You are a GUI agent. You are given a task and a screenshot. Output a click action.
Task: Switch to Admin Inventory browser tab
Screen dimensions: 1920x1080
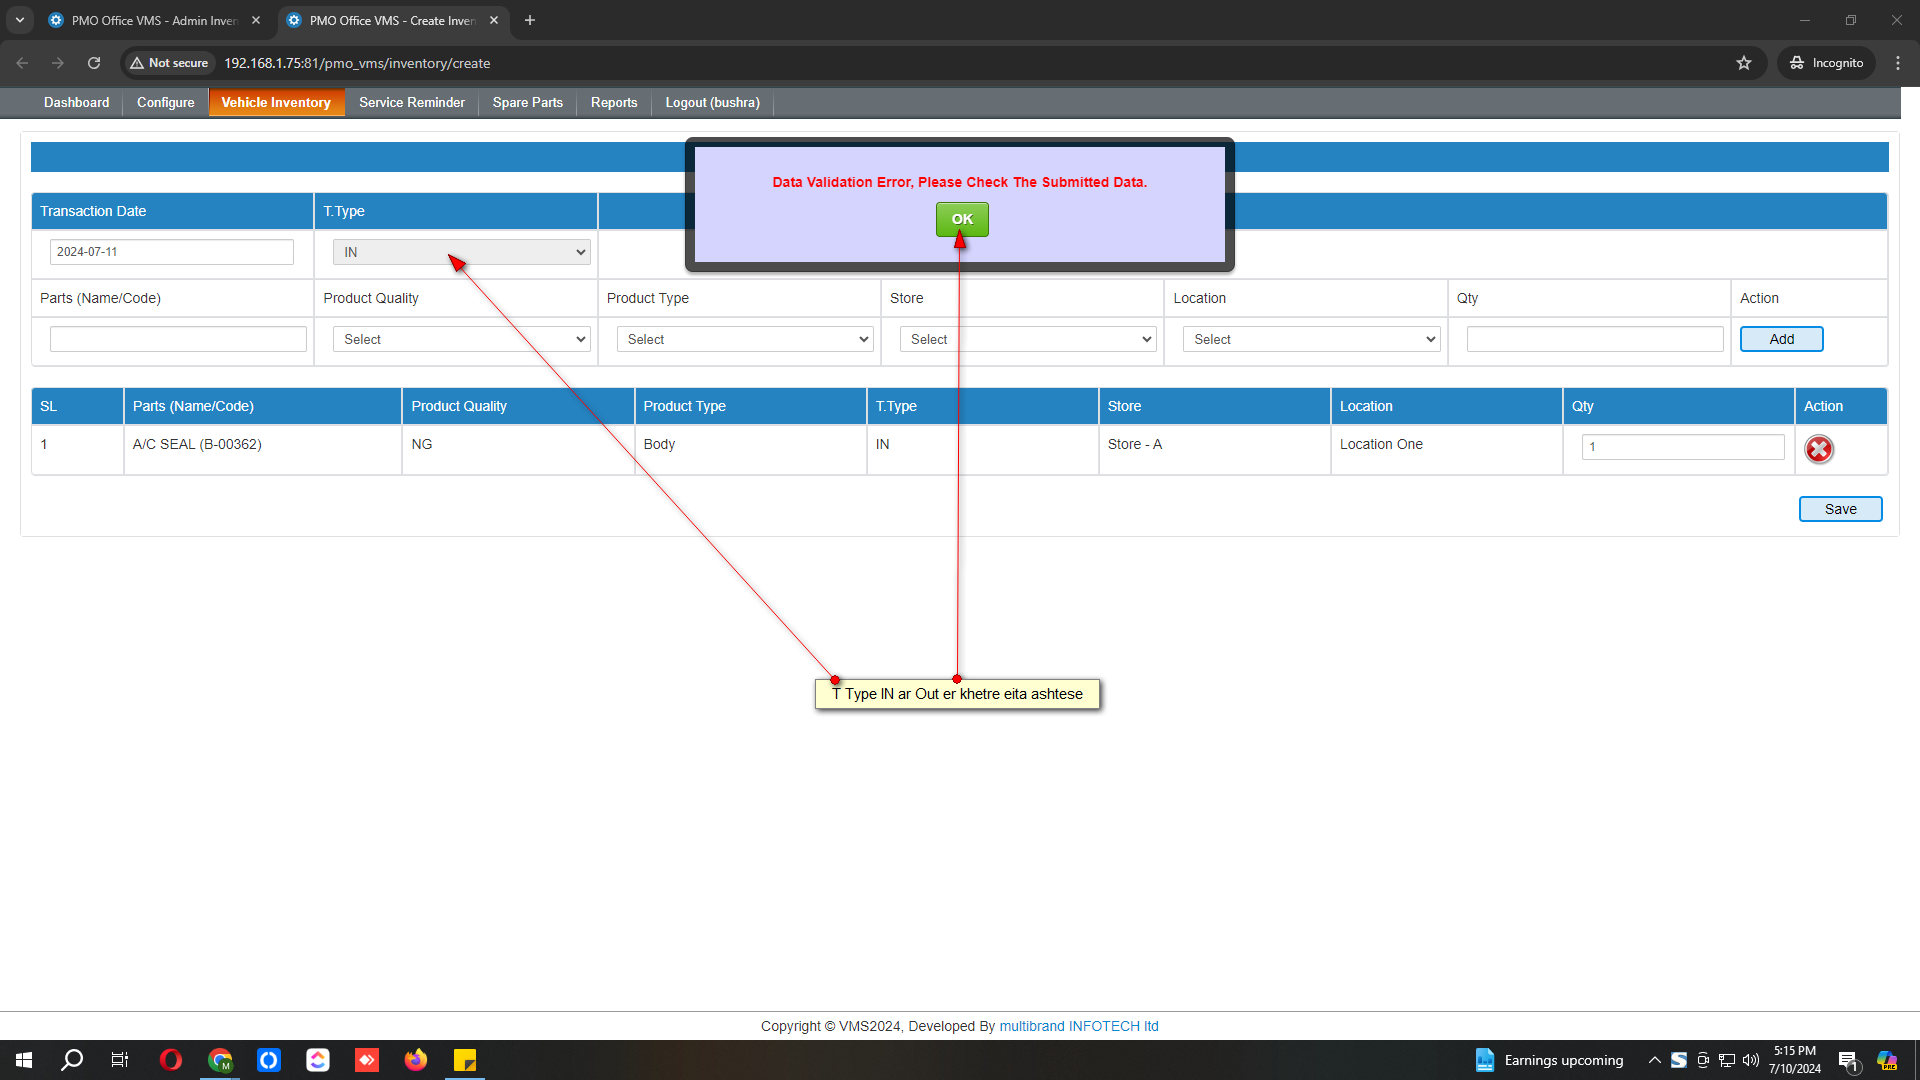[x=153, y=20]
